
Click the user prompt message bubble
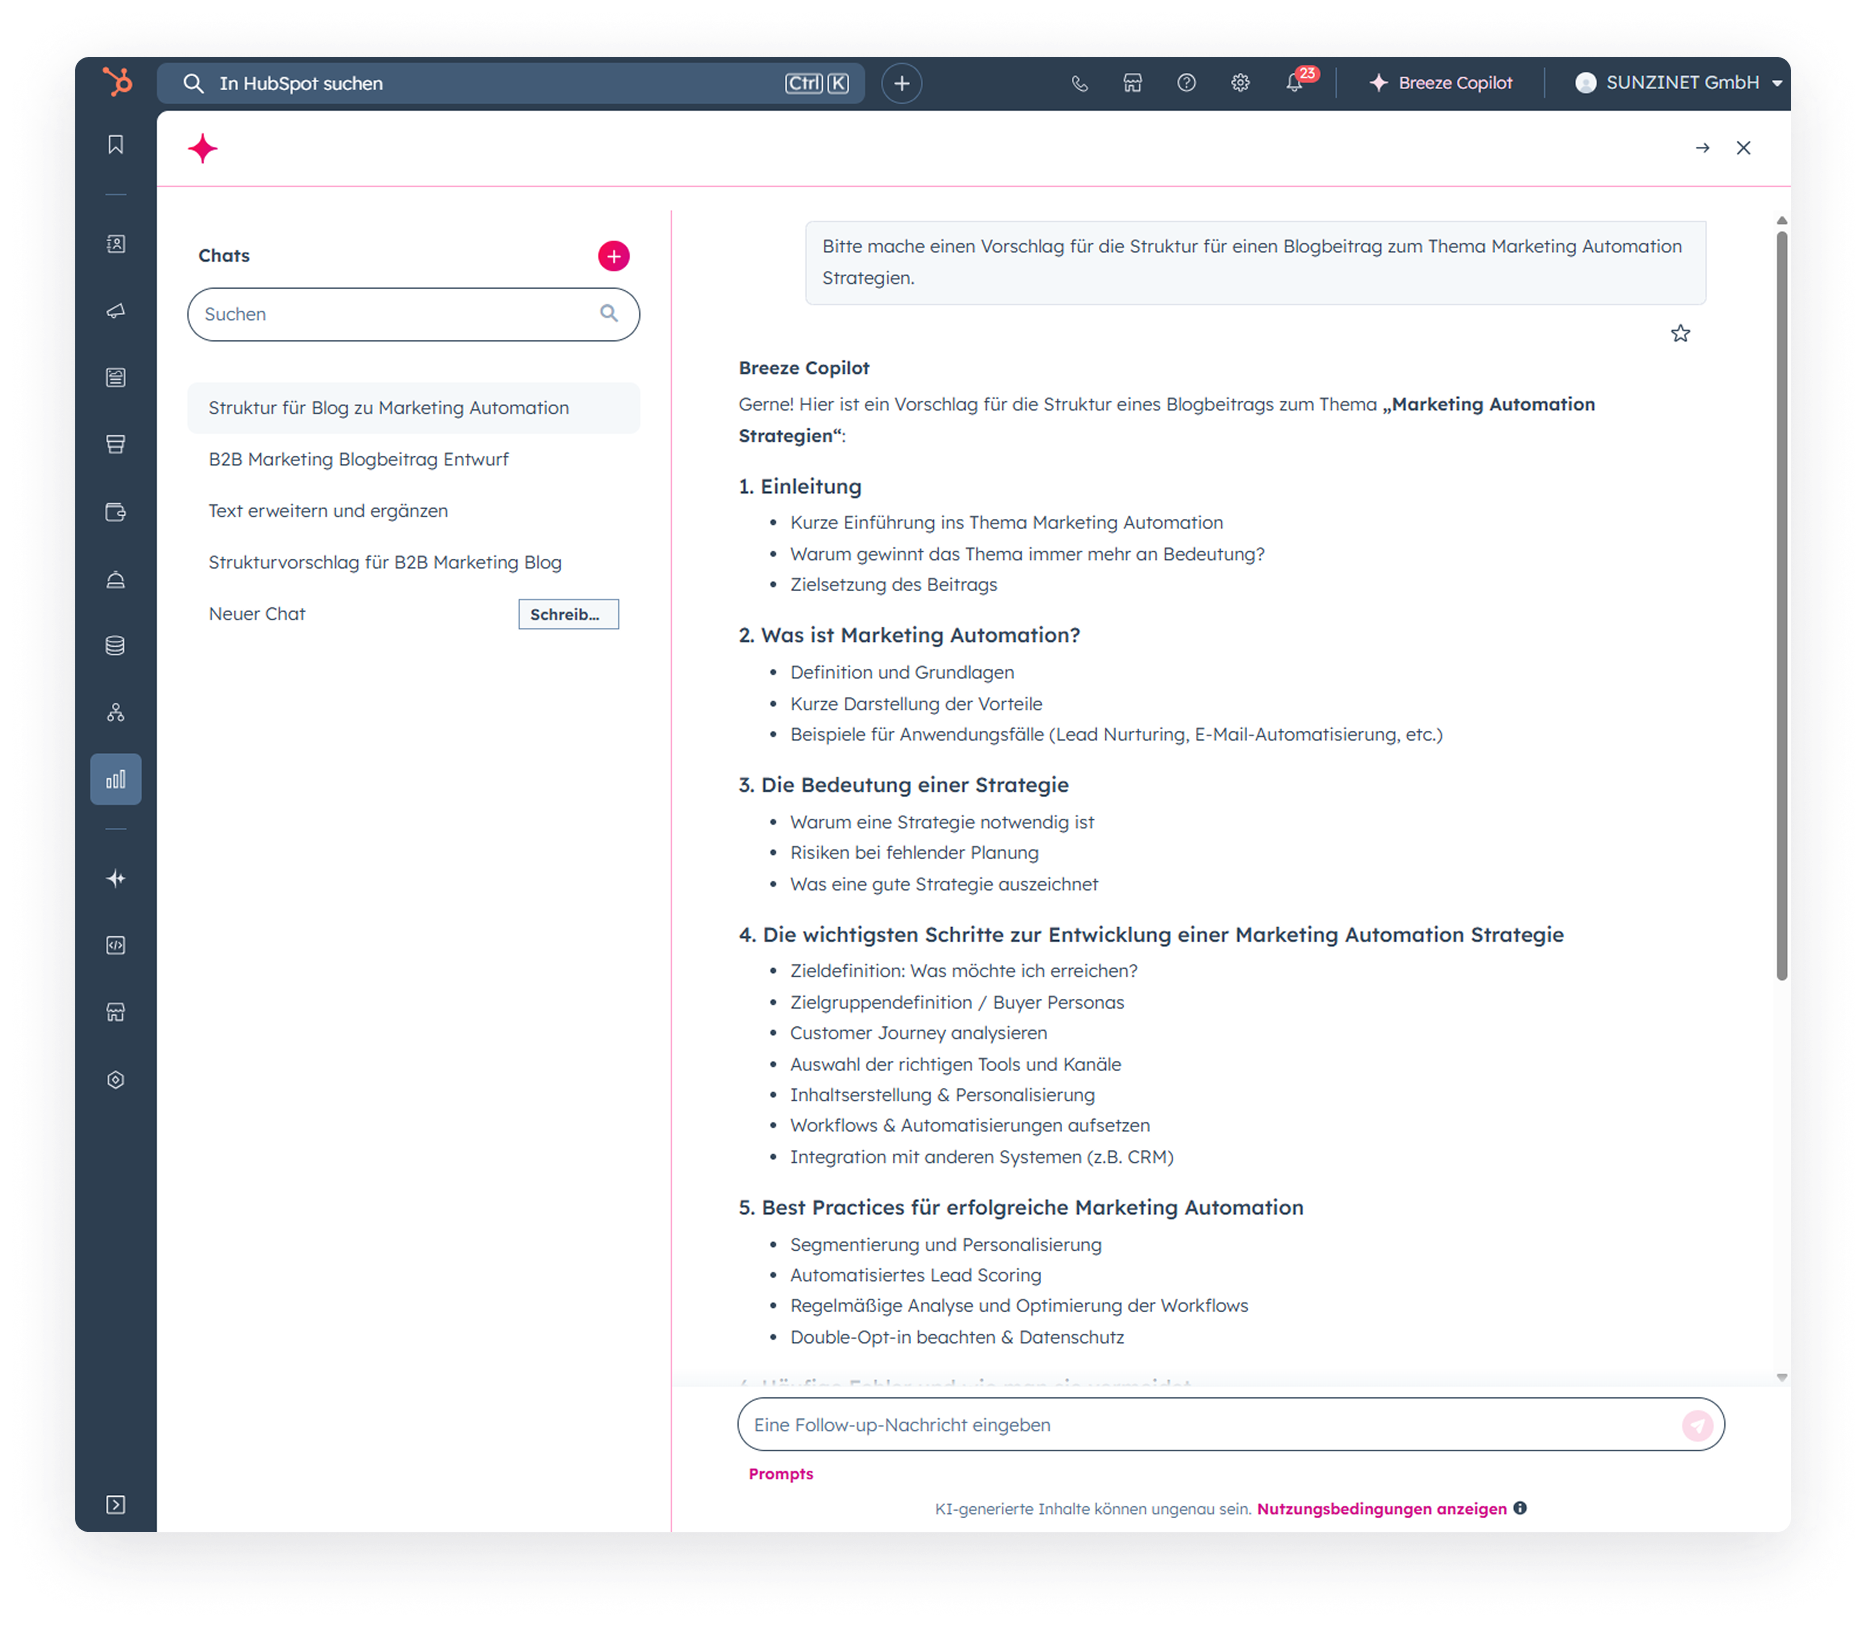[1255, 262]
